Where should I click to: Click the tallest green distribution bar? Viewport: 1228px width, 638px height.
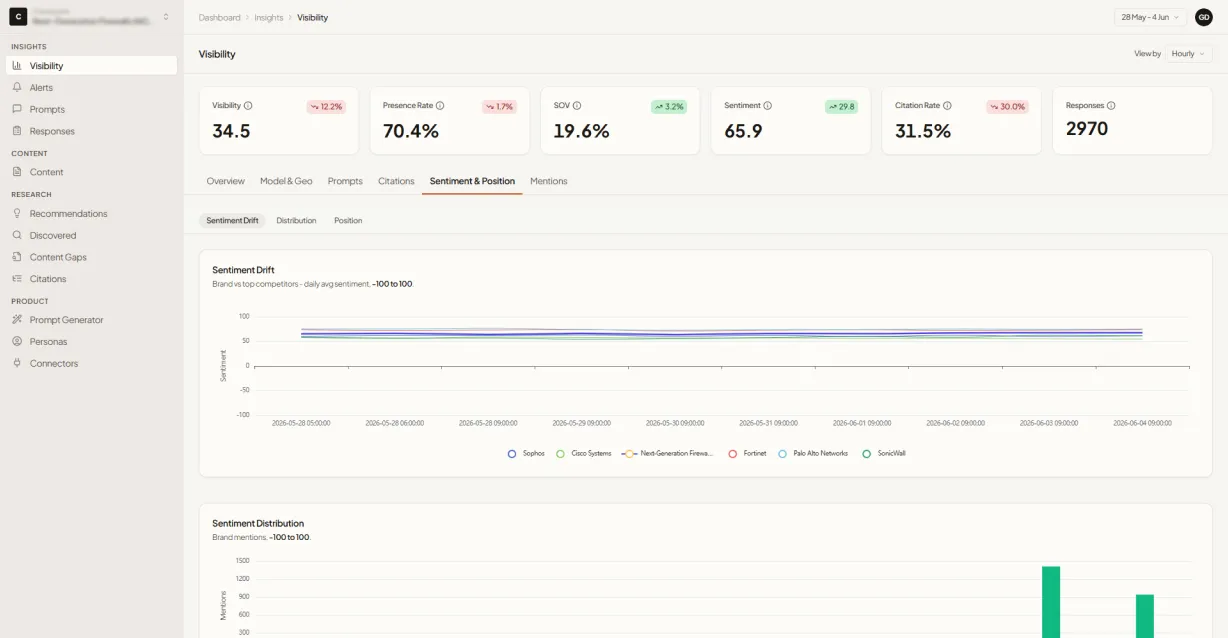(1051, 602)
